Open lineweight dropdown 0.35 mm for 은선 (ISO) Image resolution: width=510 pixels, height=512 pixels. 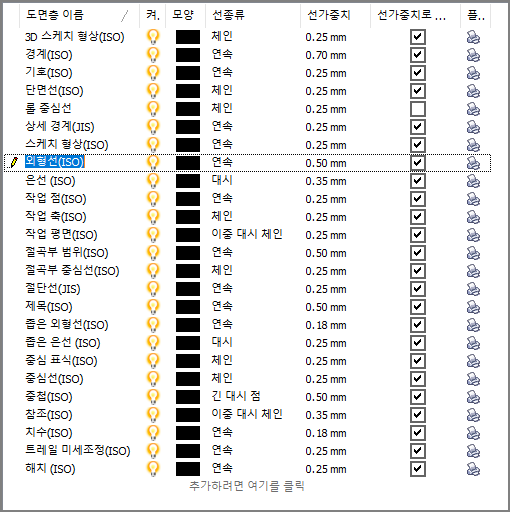coord(326,181)
